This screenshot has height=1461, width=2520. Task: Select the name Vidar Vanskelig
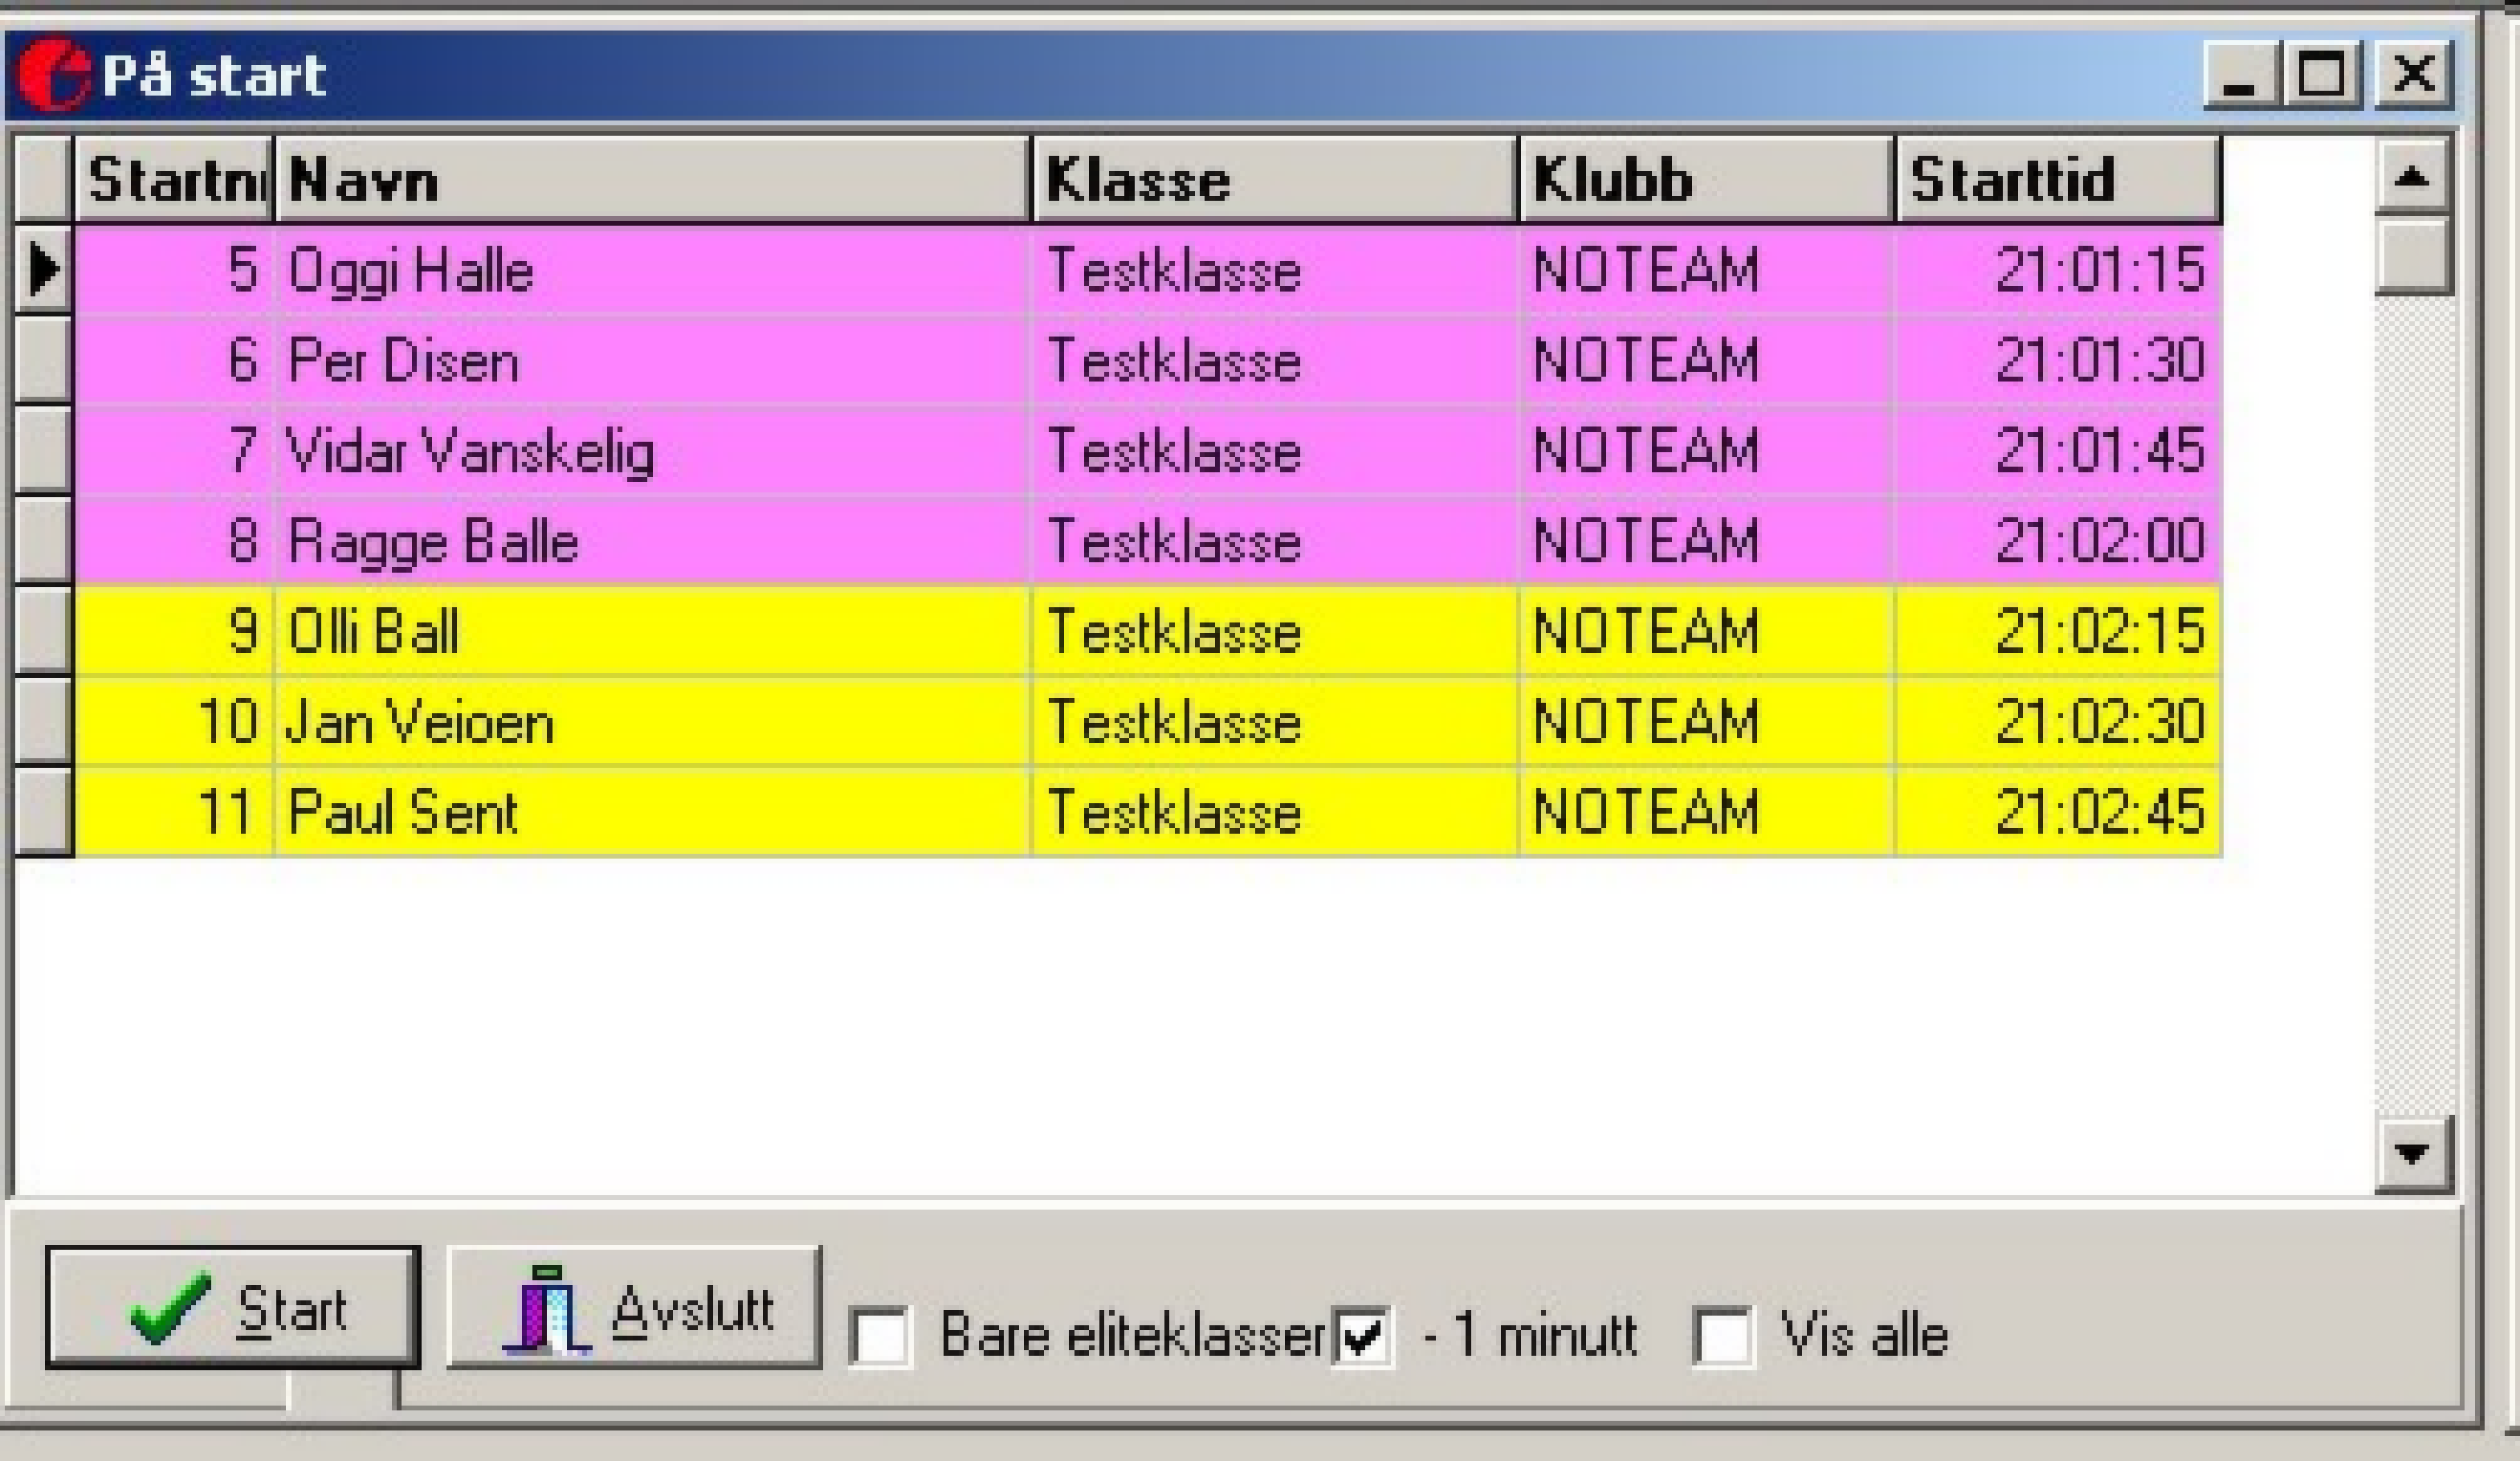[x=470, y=452]
